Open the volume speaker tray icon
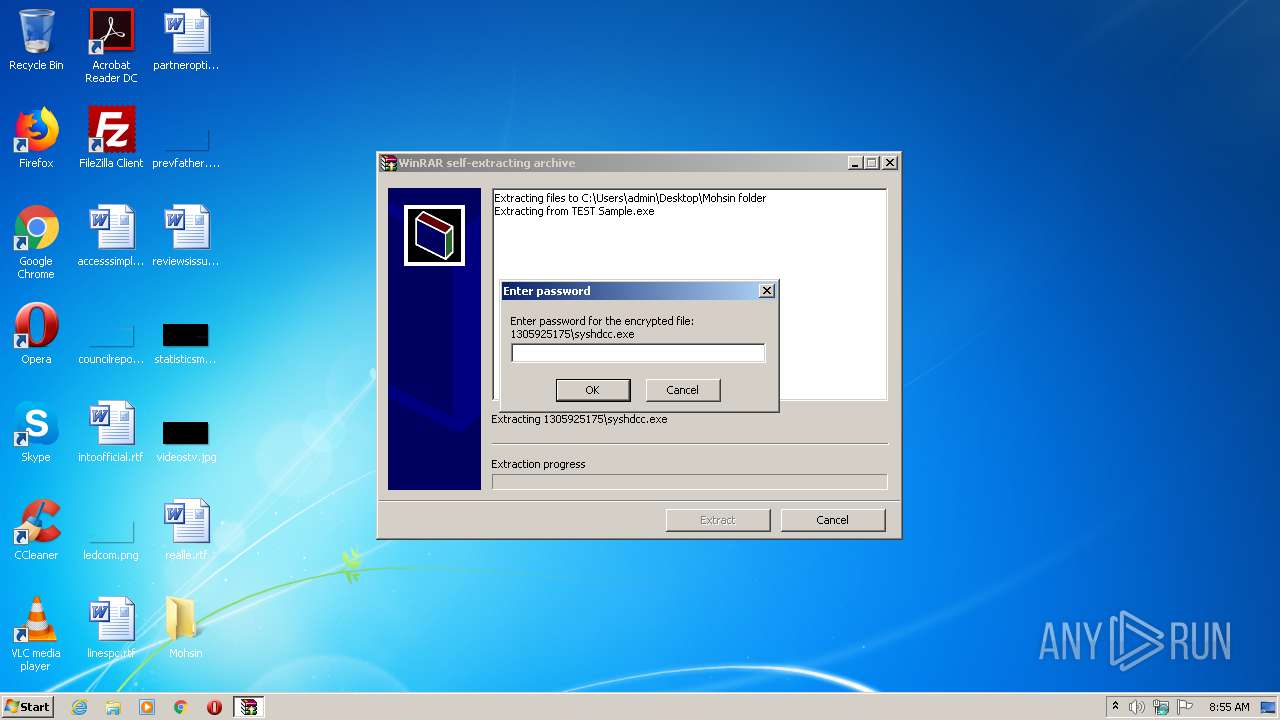 click(x=1137, y=707)
